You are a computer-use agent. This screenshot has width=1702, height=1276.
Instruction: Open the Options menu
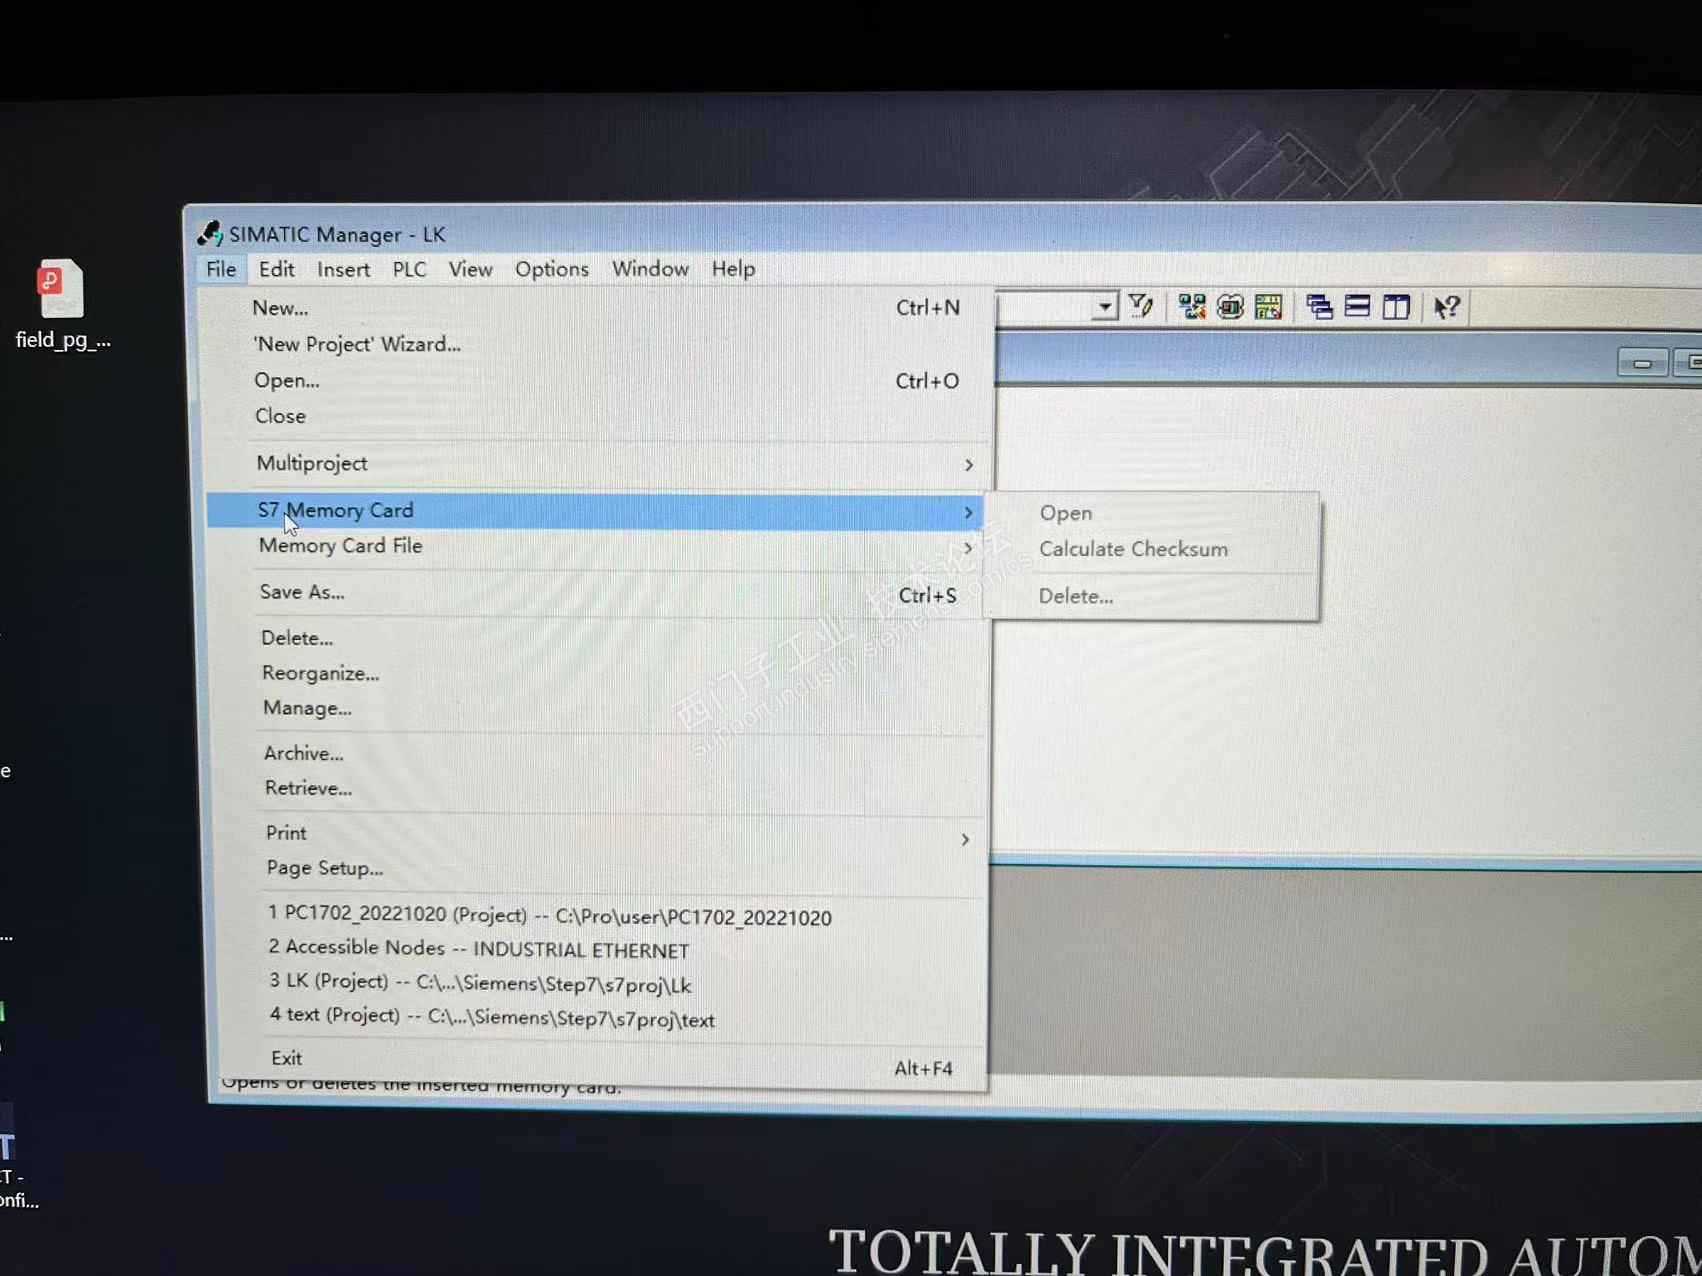coord(552,269)
